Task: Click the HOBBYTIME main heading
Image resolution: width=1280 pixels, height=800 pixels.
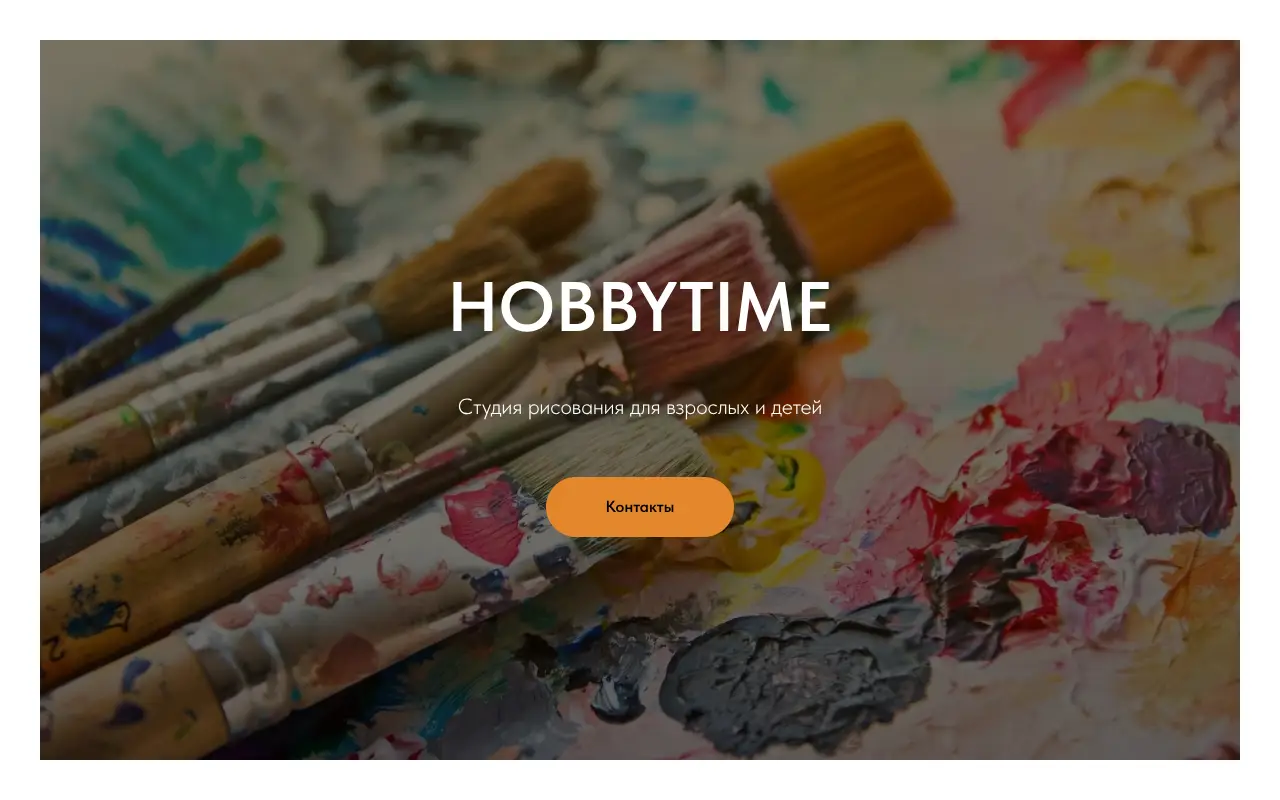Action: [x=640, y=307]
